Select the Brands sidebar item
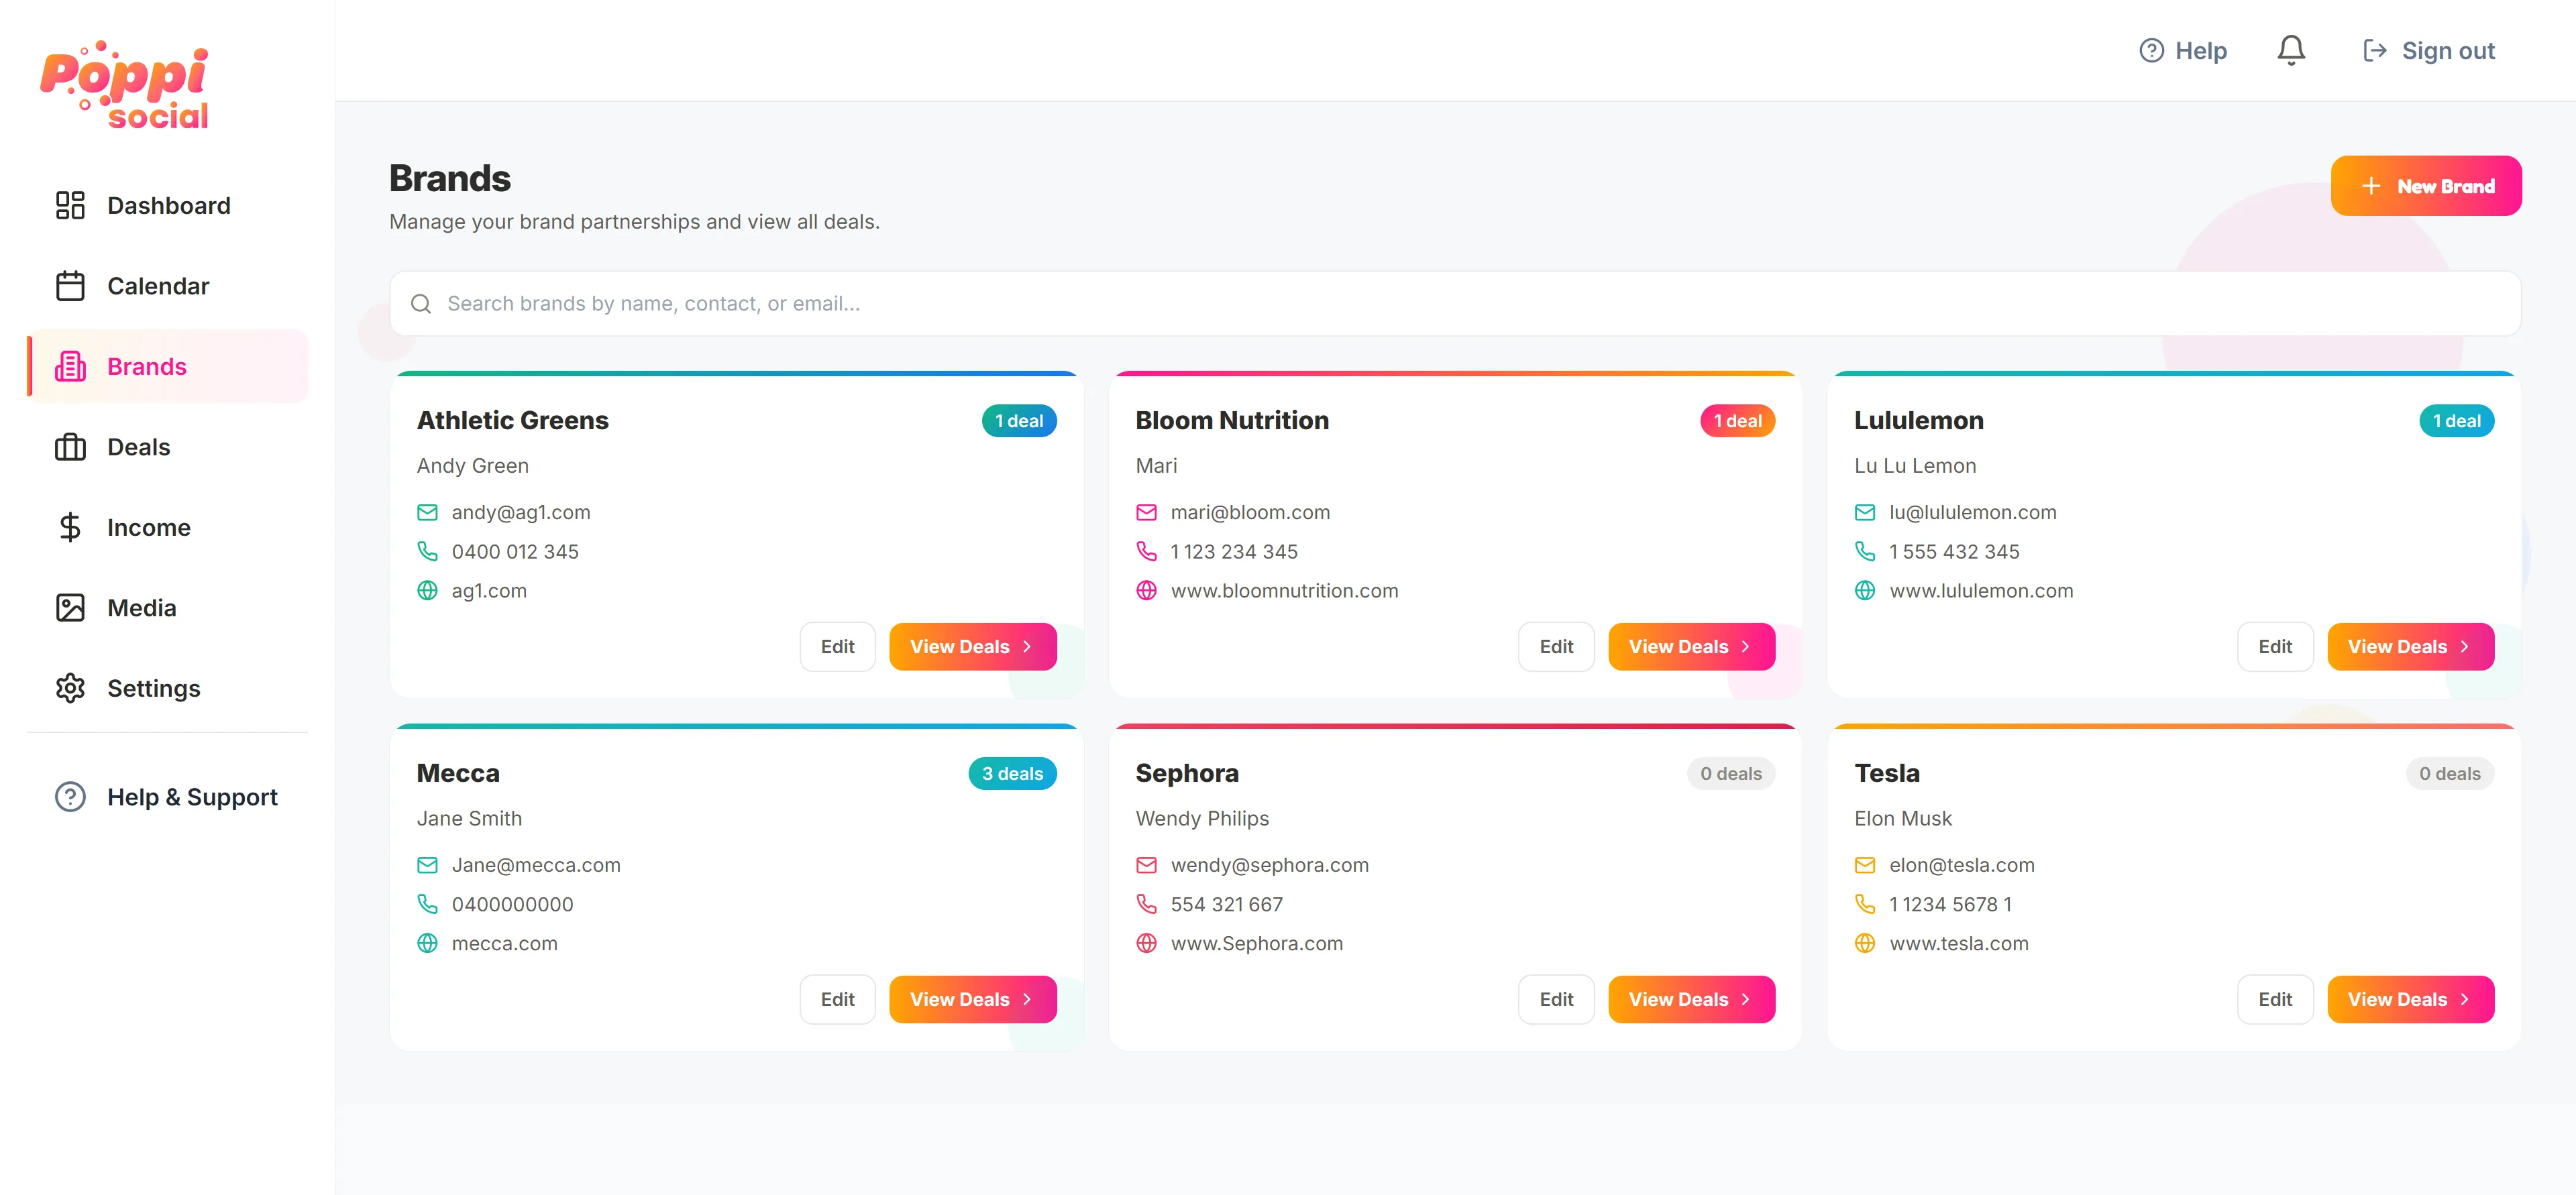 coord(167,366)
